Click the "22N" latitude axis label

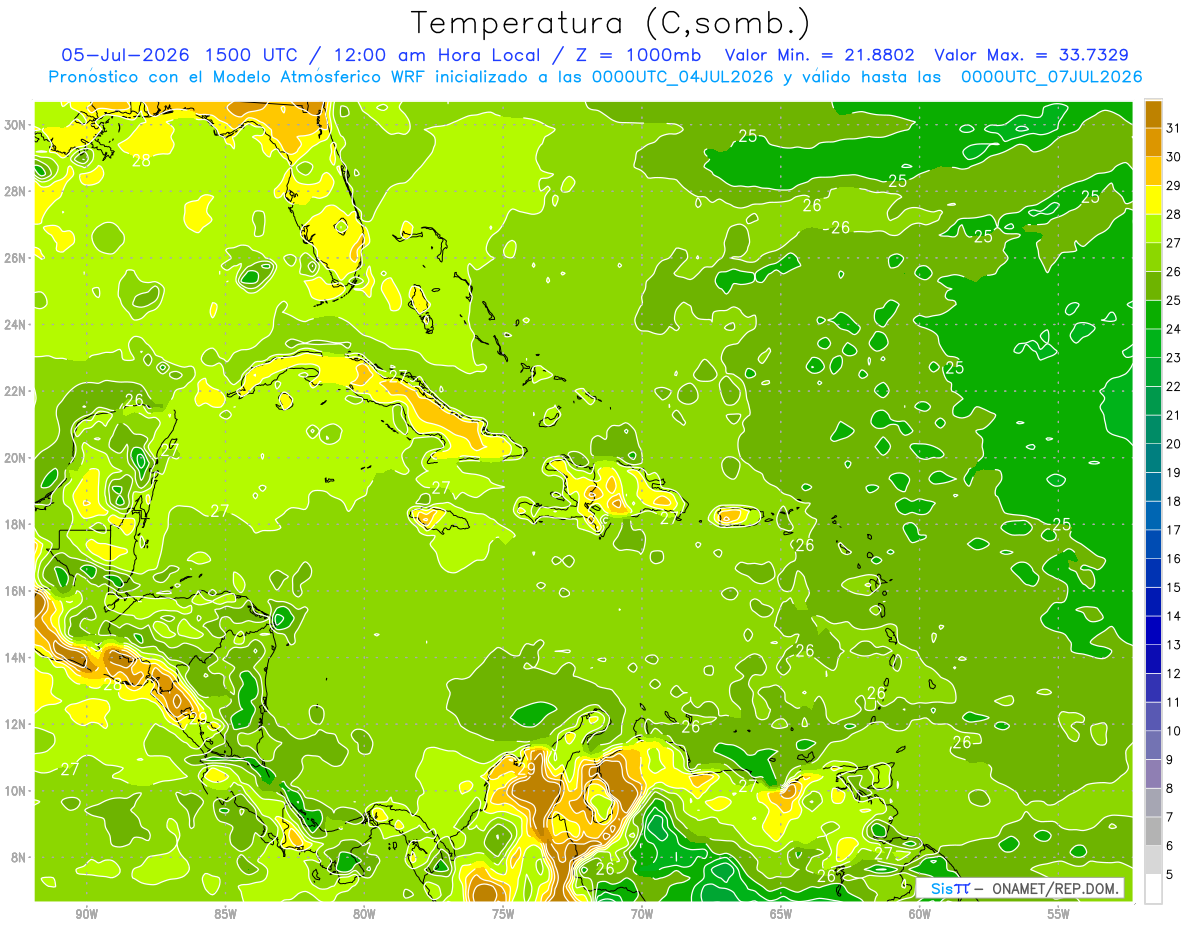coord(14,391)
